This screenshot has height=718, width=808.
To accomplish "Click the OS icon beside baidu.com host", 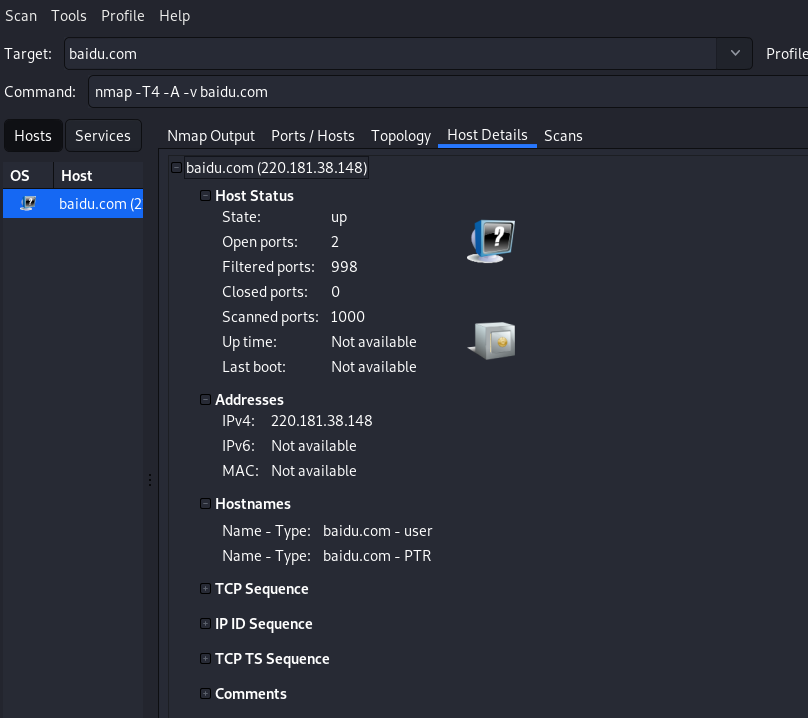I will (x=28, y=204).
